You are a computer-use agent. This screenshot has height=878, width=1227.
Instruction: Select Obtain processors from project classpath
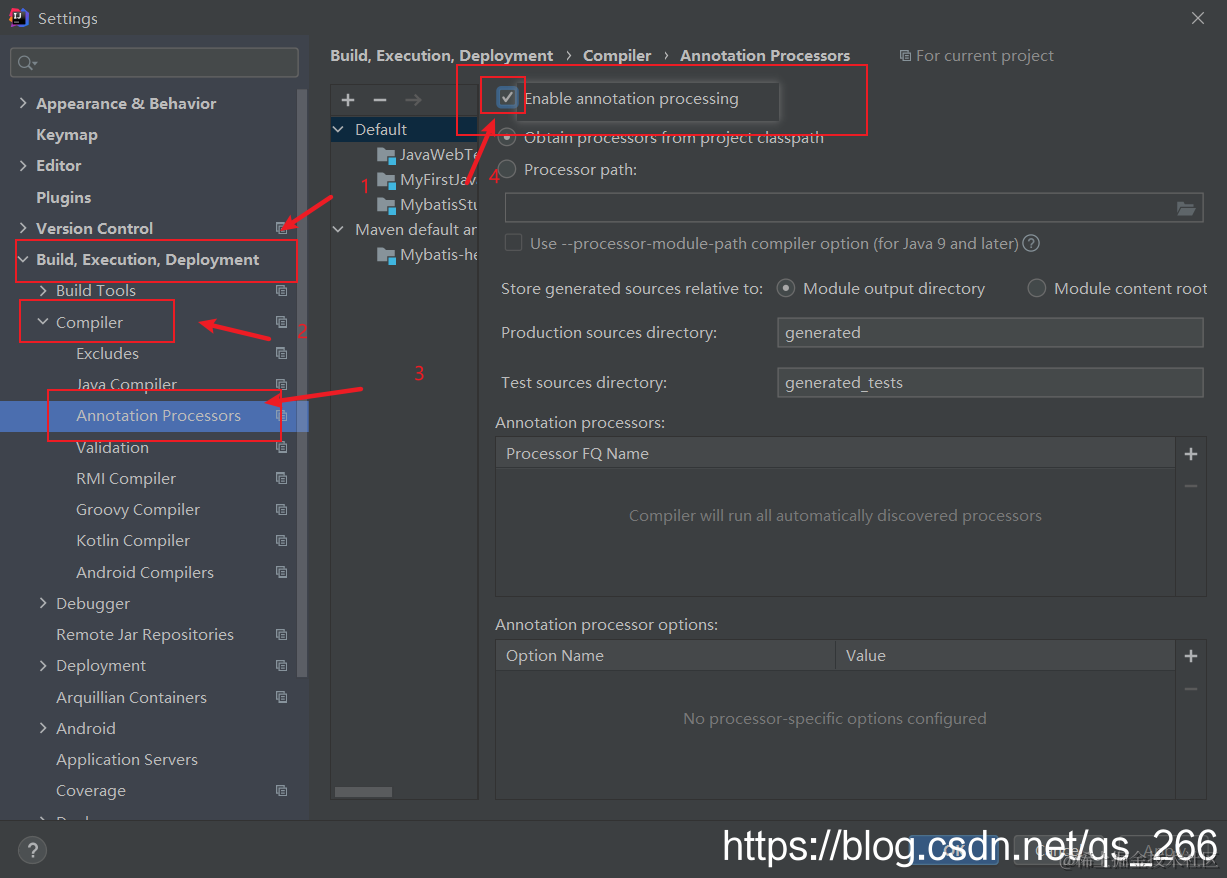click(x=508, y=138)
